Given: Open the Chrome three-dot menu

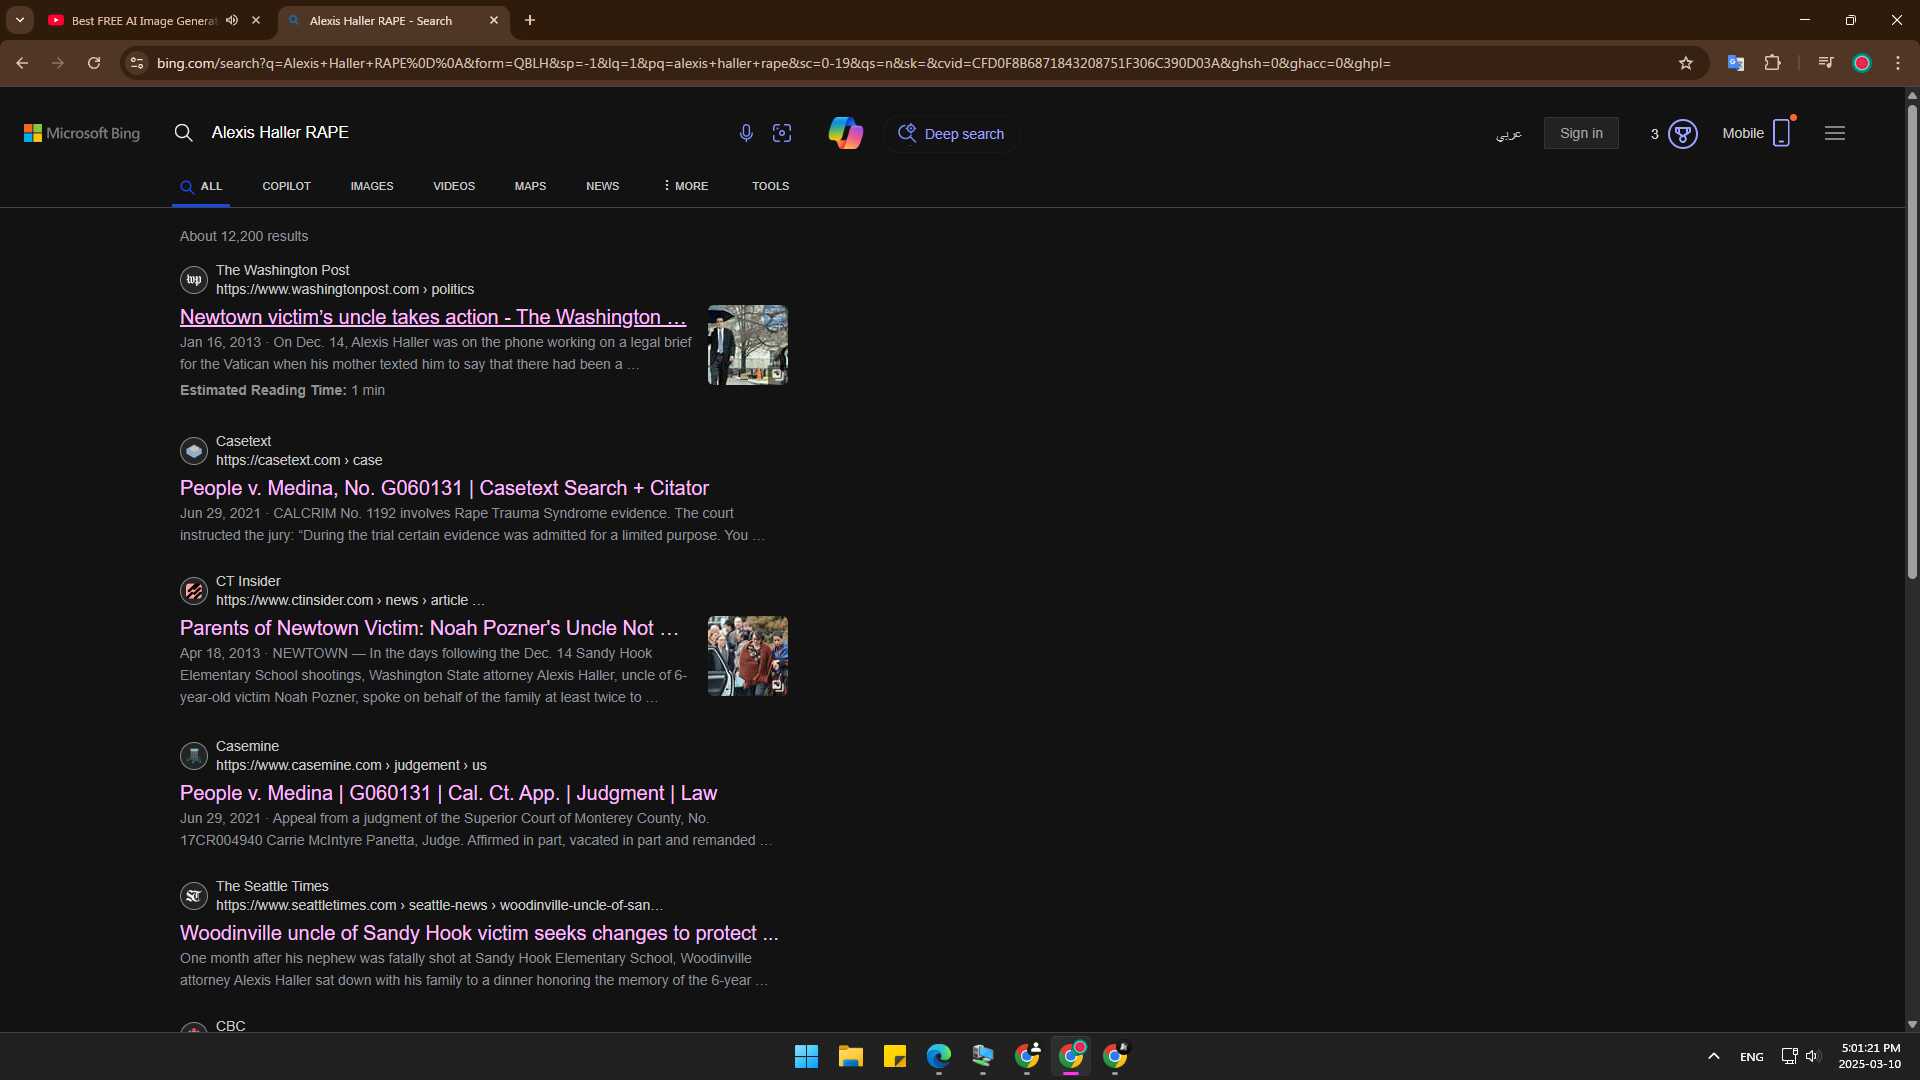Looking at the screenshot, I should (x=1898, y=63).
